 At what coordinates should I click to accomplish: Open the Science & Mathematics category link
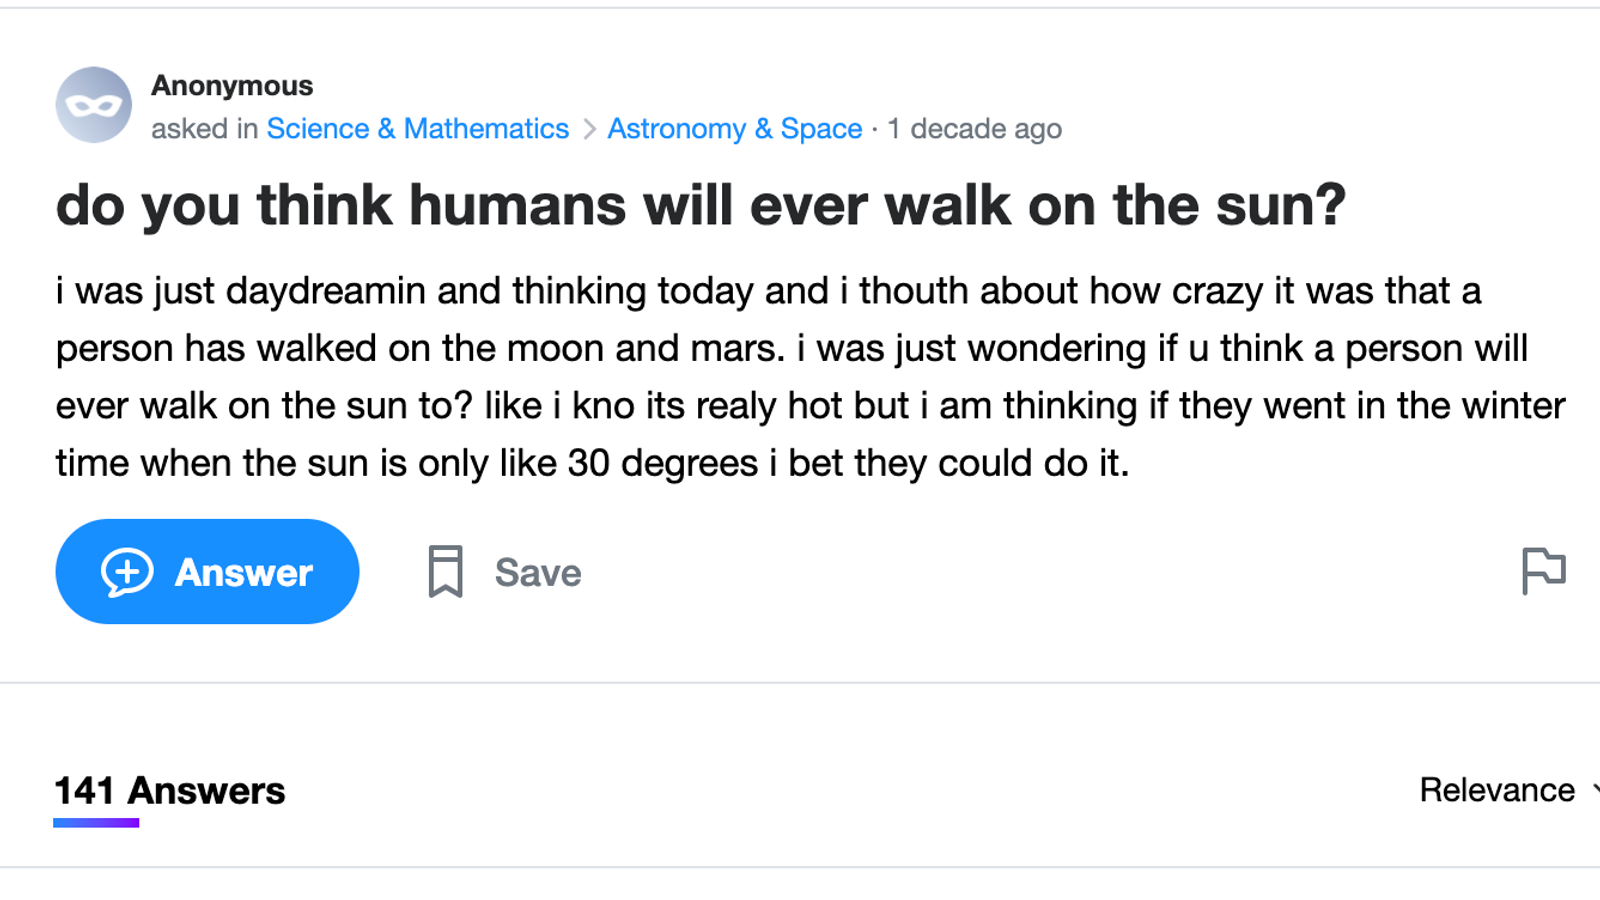point(417,129)
